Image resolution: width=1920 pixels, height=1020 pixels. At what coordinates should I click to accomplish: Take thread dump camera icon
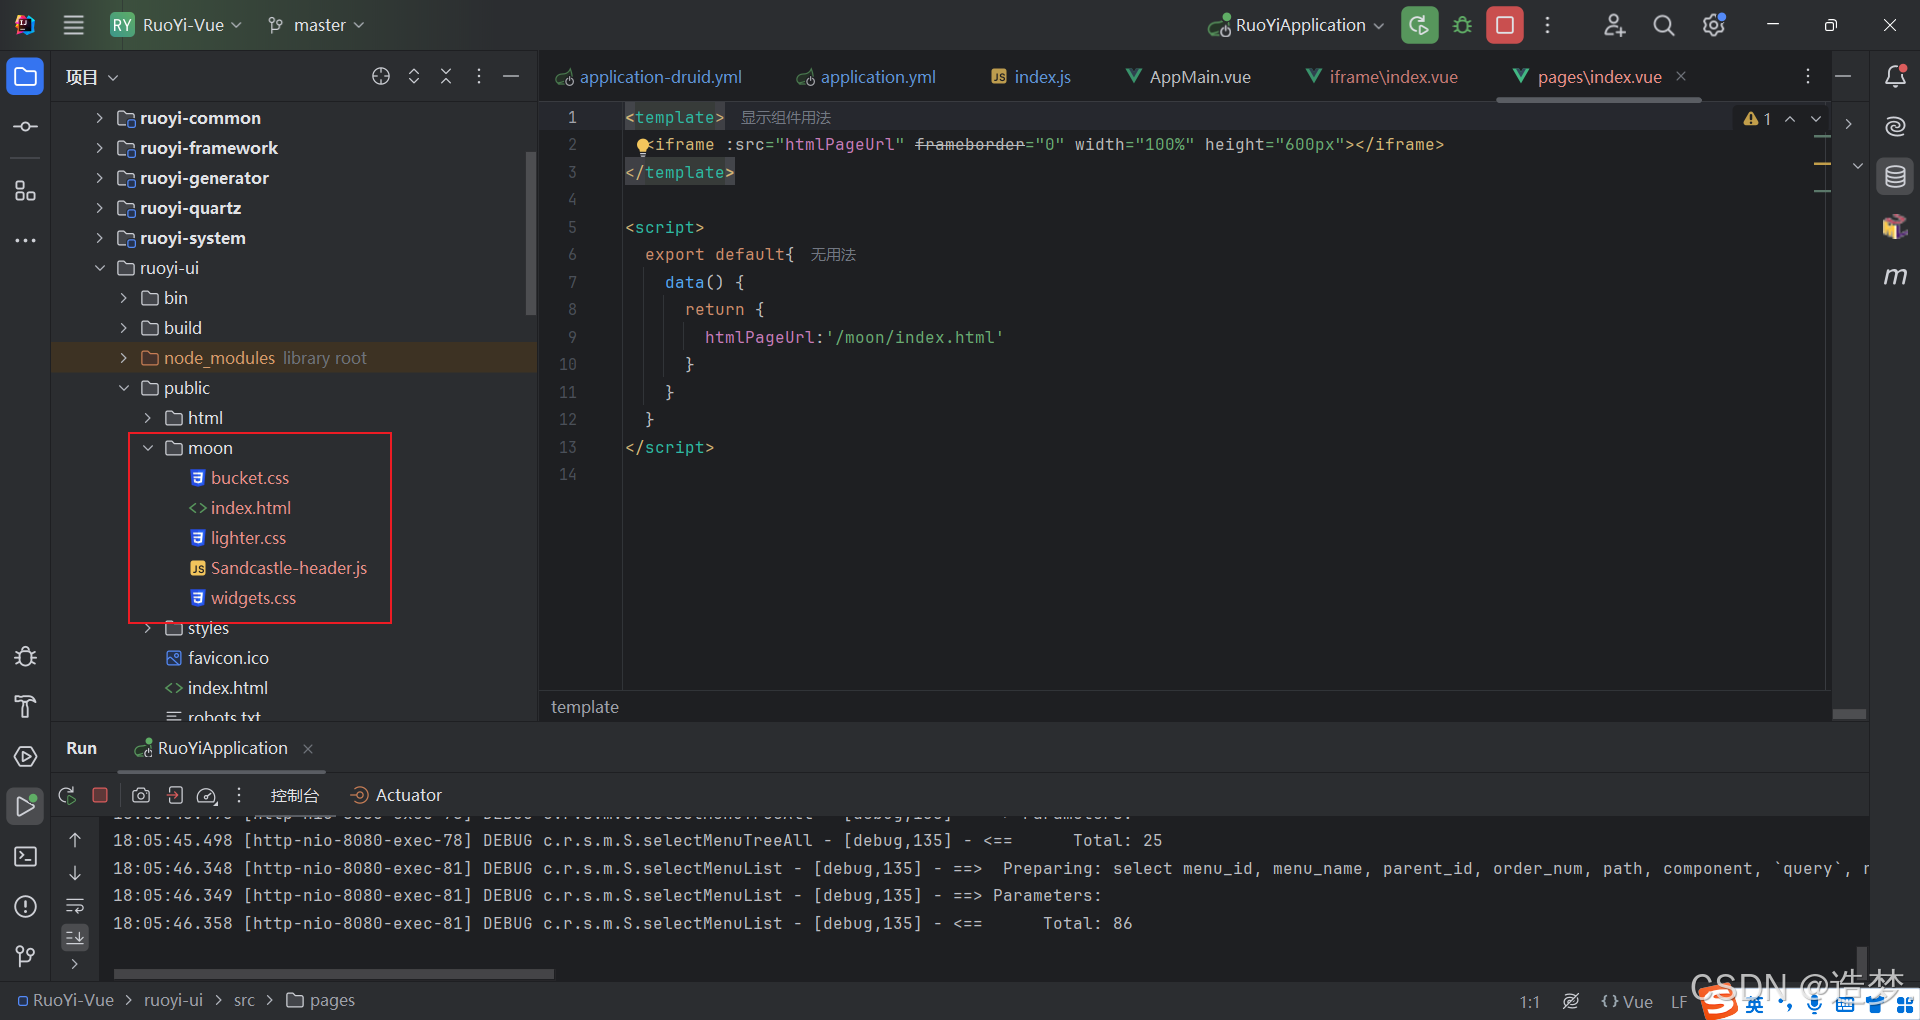(x=141, y=795)
